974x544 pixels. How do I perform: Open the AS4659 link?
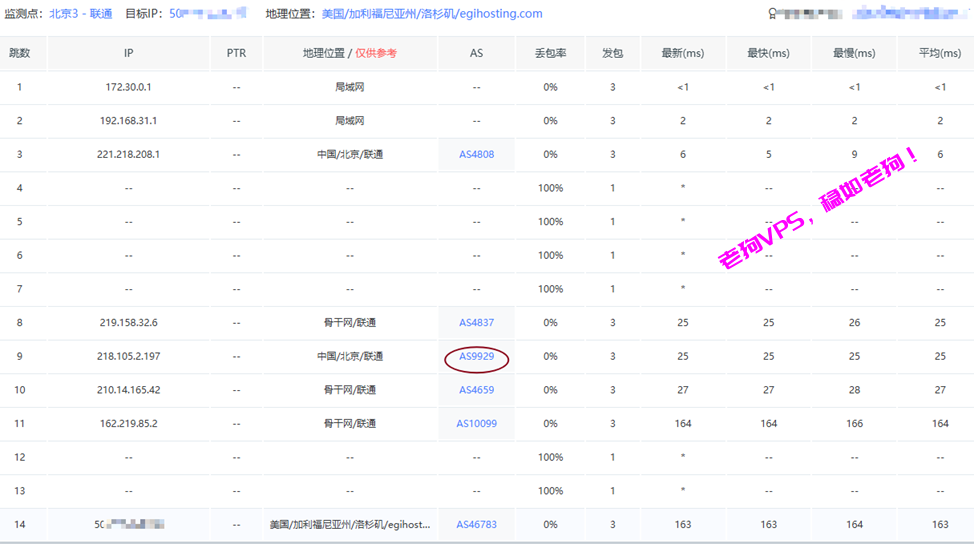(x=476, y=390)
